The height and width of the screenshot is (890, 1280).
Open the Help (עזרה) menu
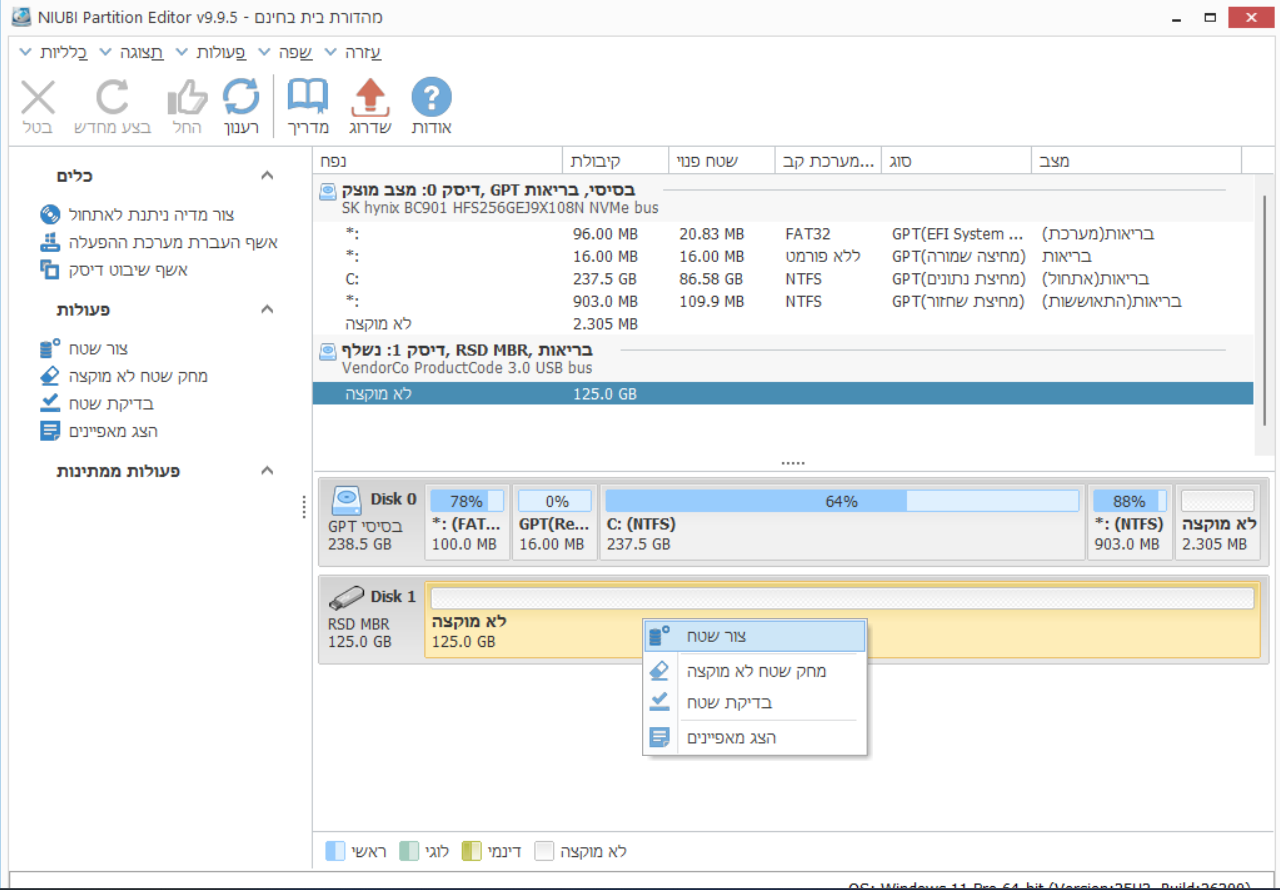tap(362, 52)
